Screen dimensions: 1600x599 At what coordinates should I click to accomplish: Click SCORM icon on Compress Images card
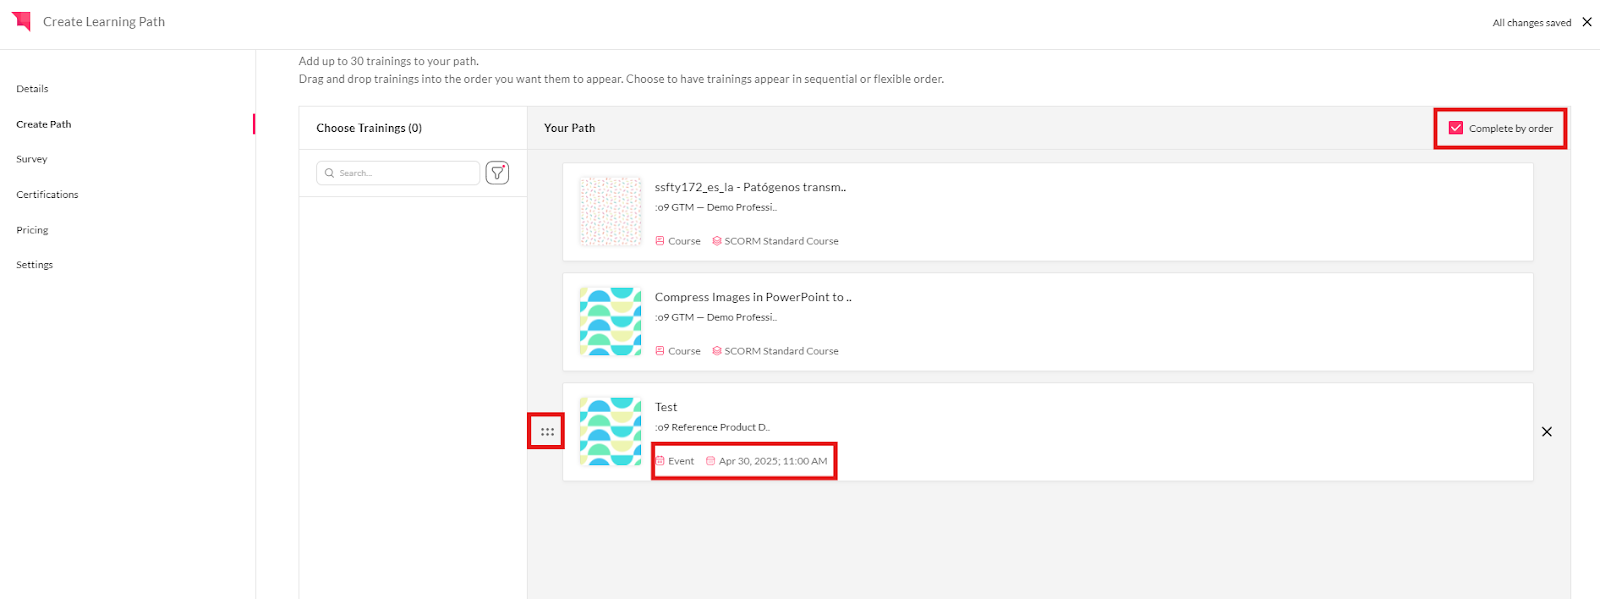pos(717,351)
